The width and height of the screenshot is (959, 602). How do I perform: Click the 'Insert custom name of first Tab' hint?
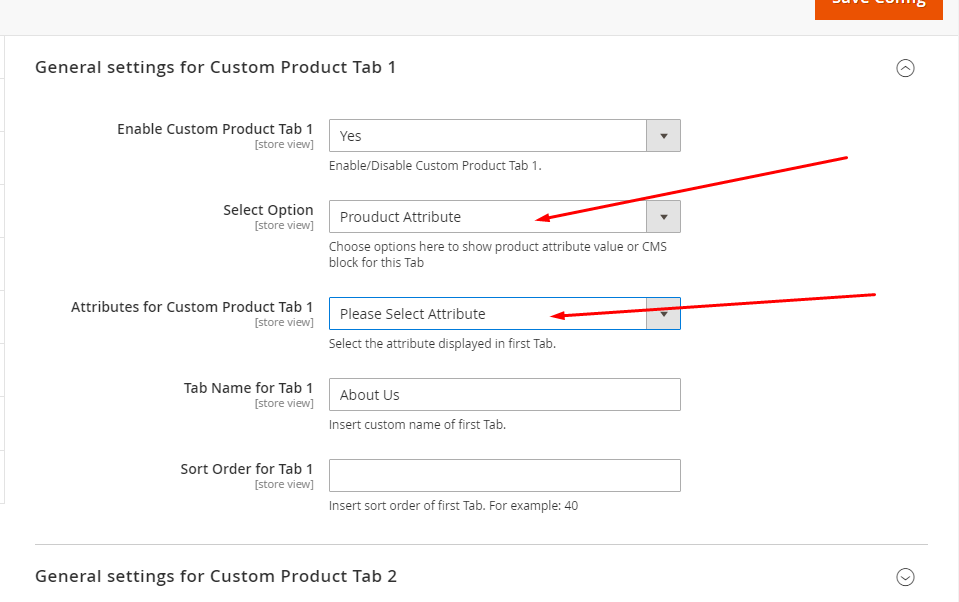point(417,425)
